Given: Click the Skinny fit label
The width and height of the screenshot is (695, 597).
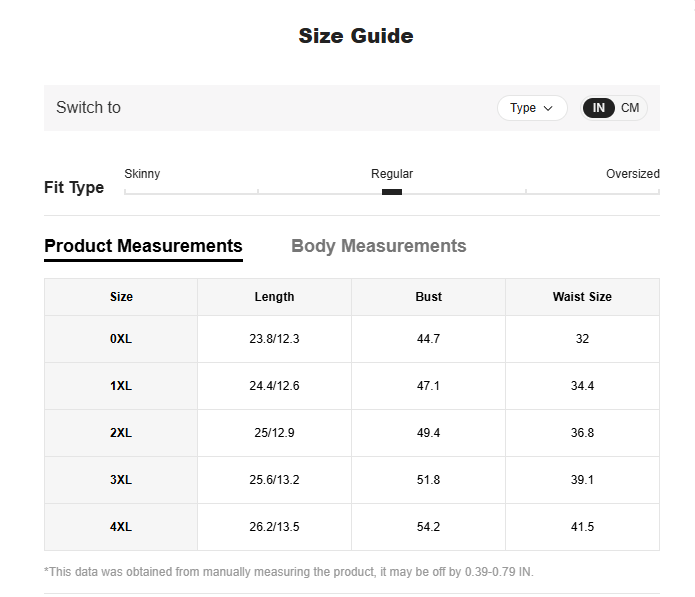Looking at the screenshot, I should [x=142, y=174].
